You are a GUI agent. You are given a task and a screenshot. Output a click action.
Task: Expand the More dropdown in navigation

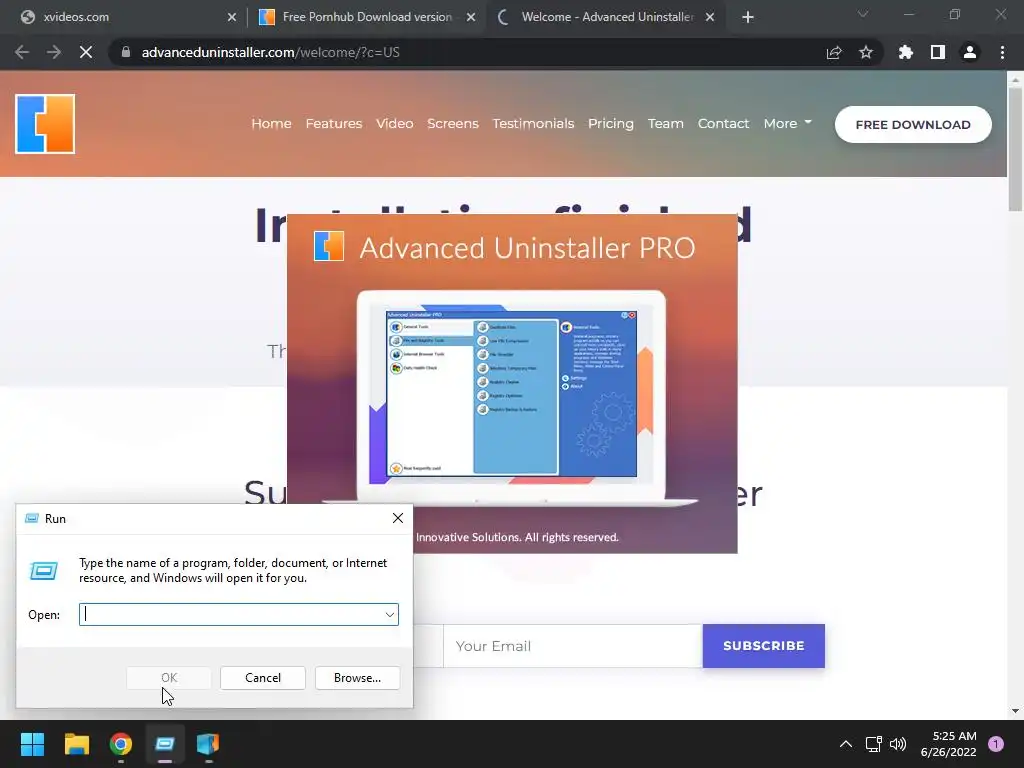(x=788, y=123)
